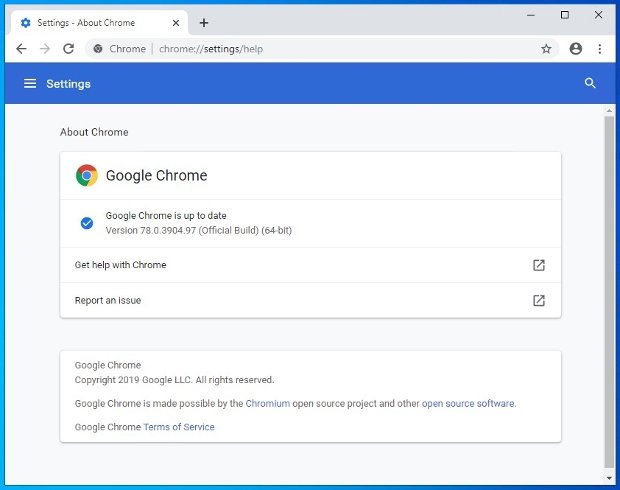Open a new tab with plus button
The image size is (620, 490).
204,23
